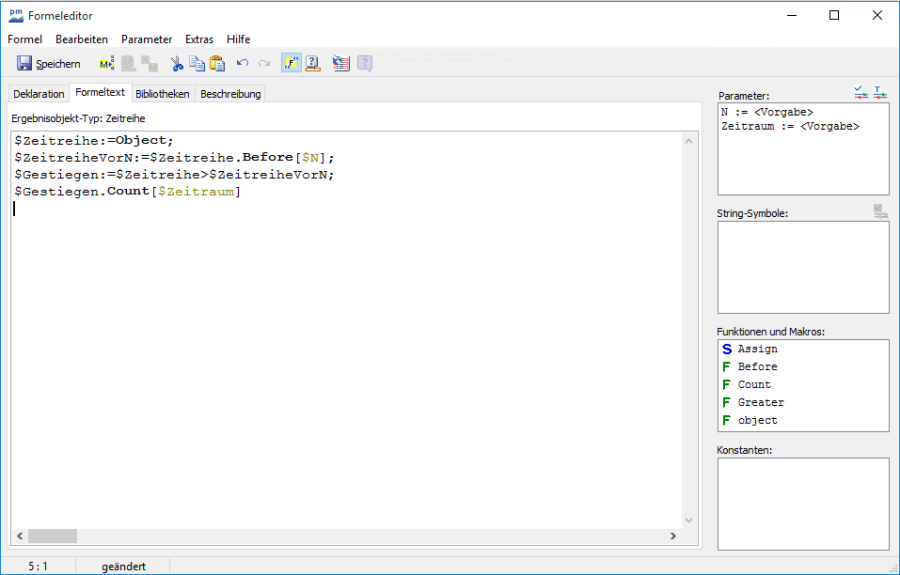900x575 pixels.
Task: Switch to the Deklaration tab
Action: point(39,94)
